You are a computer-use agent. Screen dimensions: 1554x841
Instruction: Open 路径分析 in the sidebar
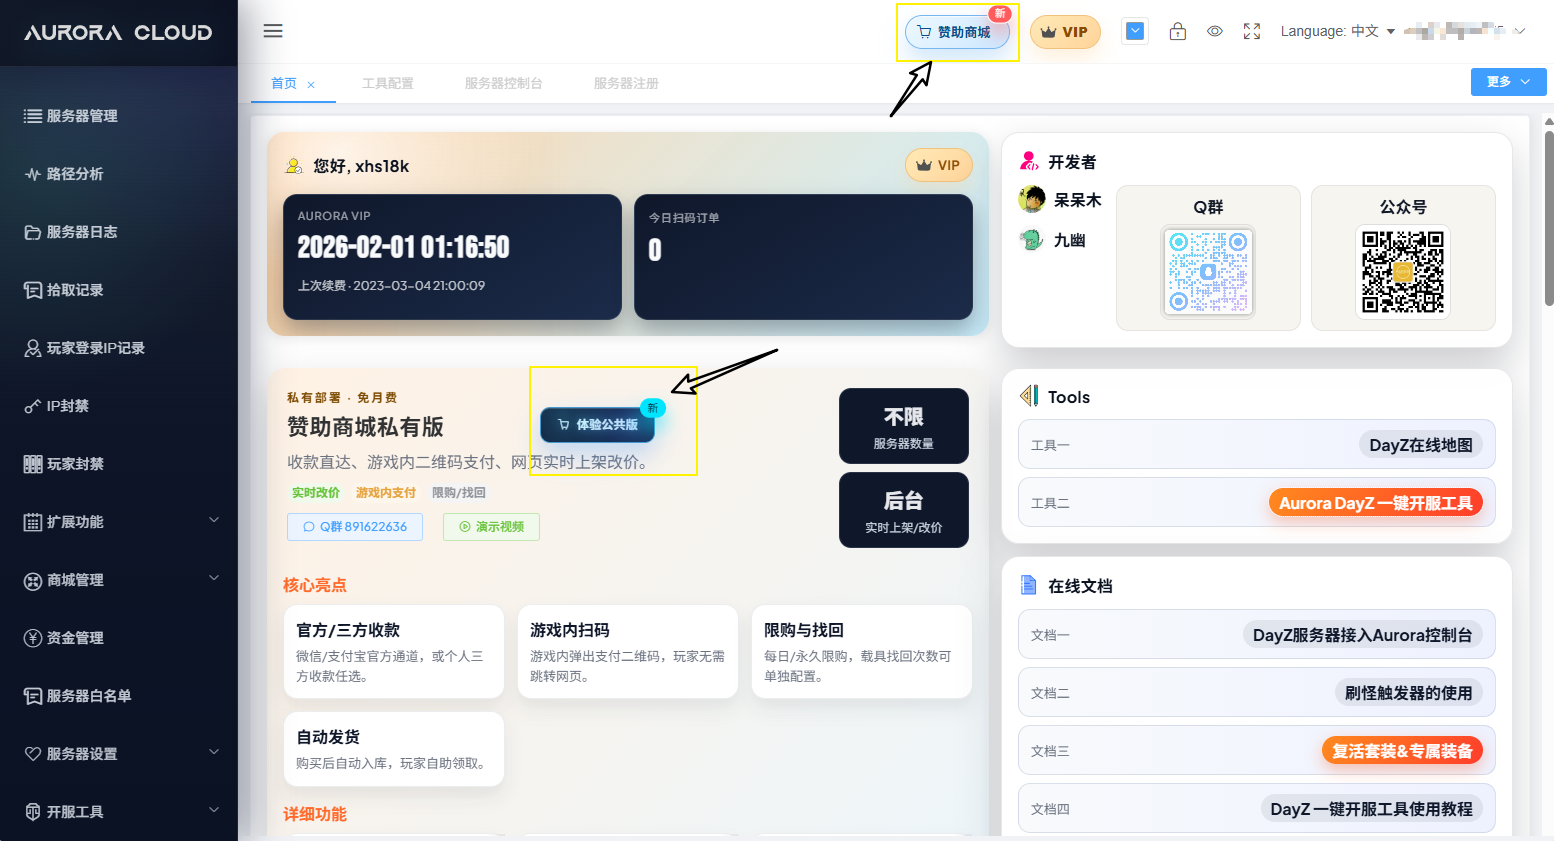click(75, 174)
